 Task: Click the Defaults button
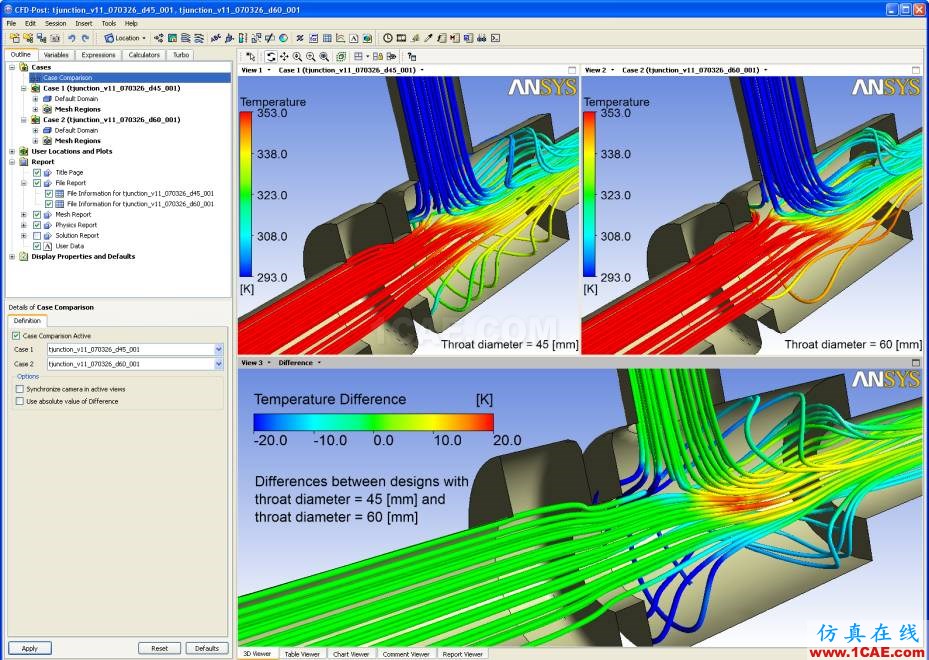click(207, 648)
